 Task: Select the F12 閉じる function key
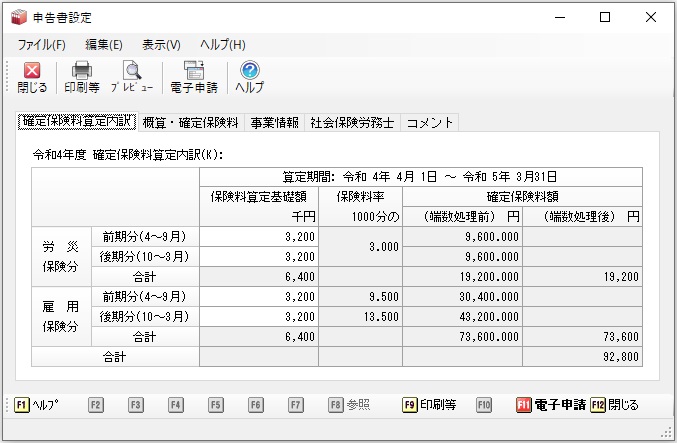(614, 405)
